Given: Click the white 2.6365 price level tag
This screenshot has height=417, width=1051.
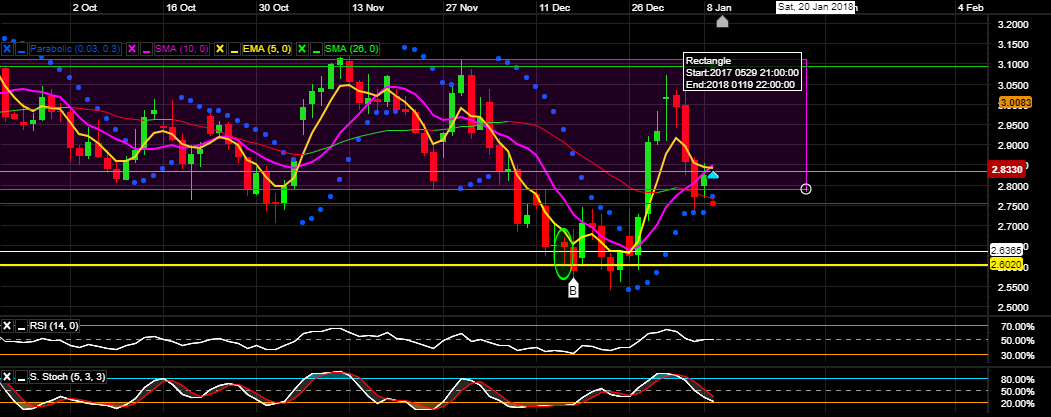Looking at the screenshot, I should (x=1006, y=251).
